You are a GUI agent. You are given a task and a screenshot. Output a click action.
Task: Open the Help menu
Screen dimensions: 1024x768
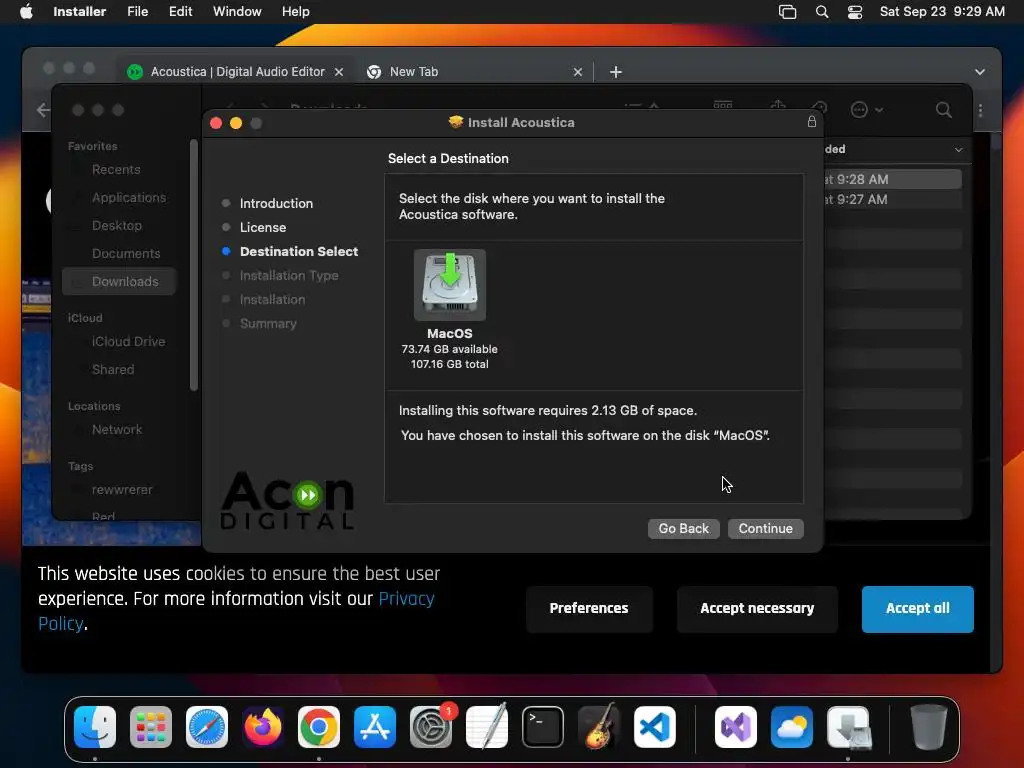(295, 12)
